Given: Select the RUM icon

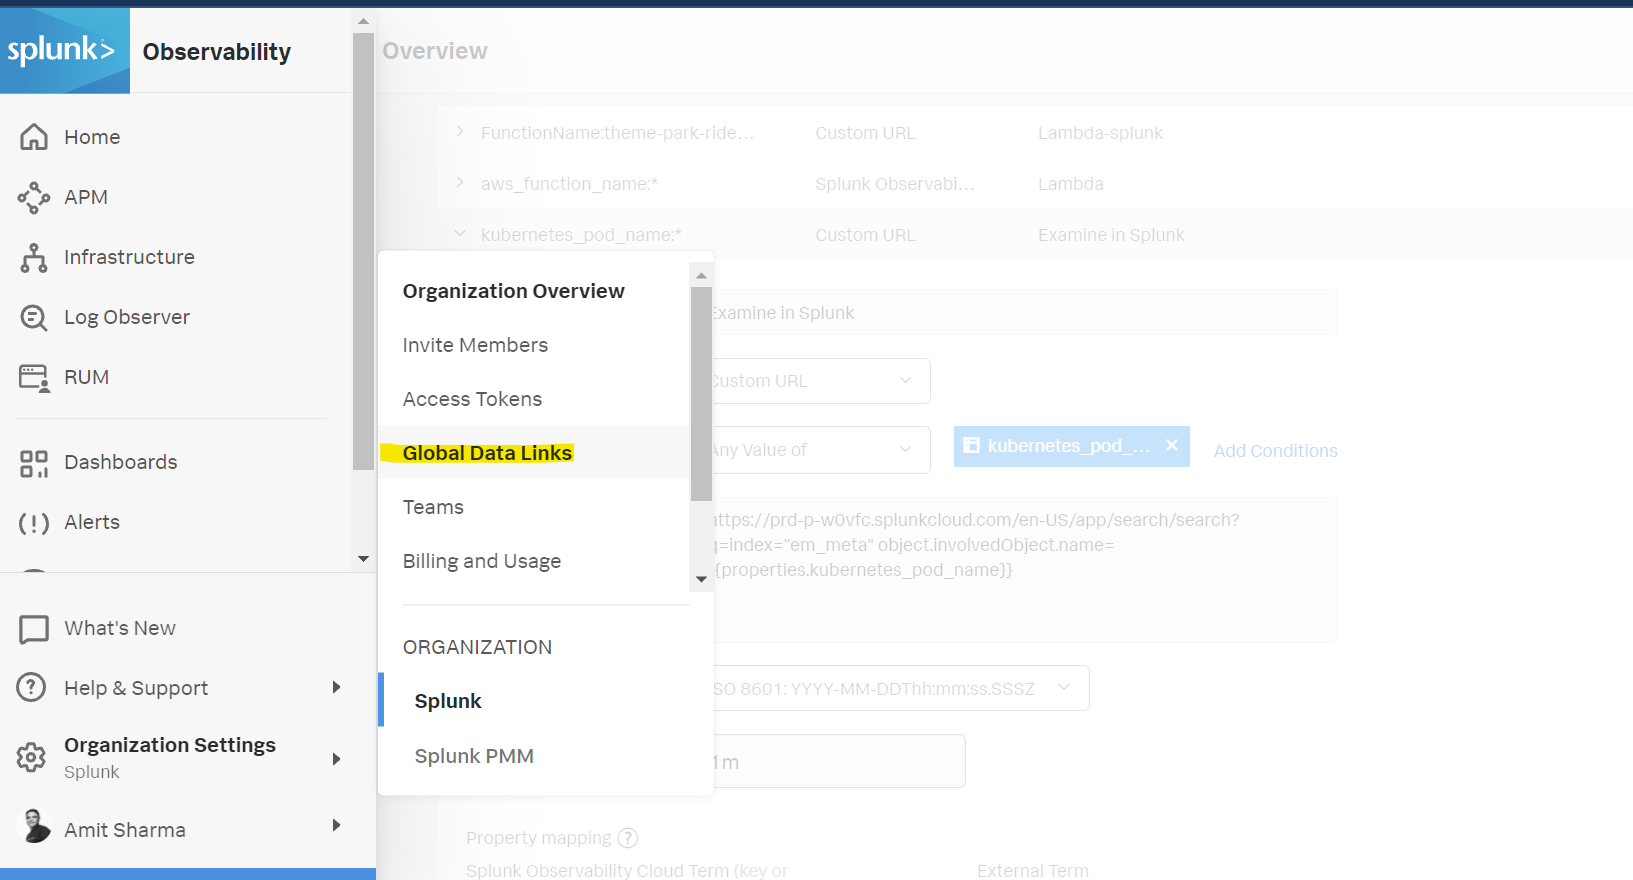Looking at the screenshot, I should tap(34, 377).
